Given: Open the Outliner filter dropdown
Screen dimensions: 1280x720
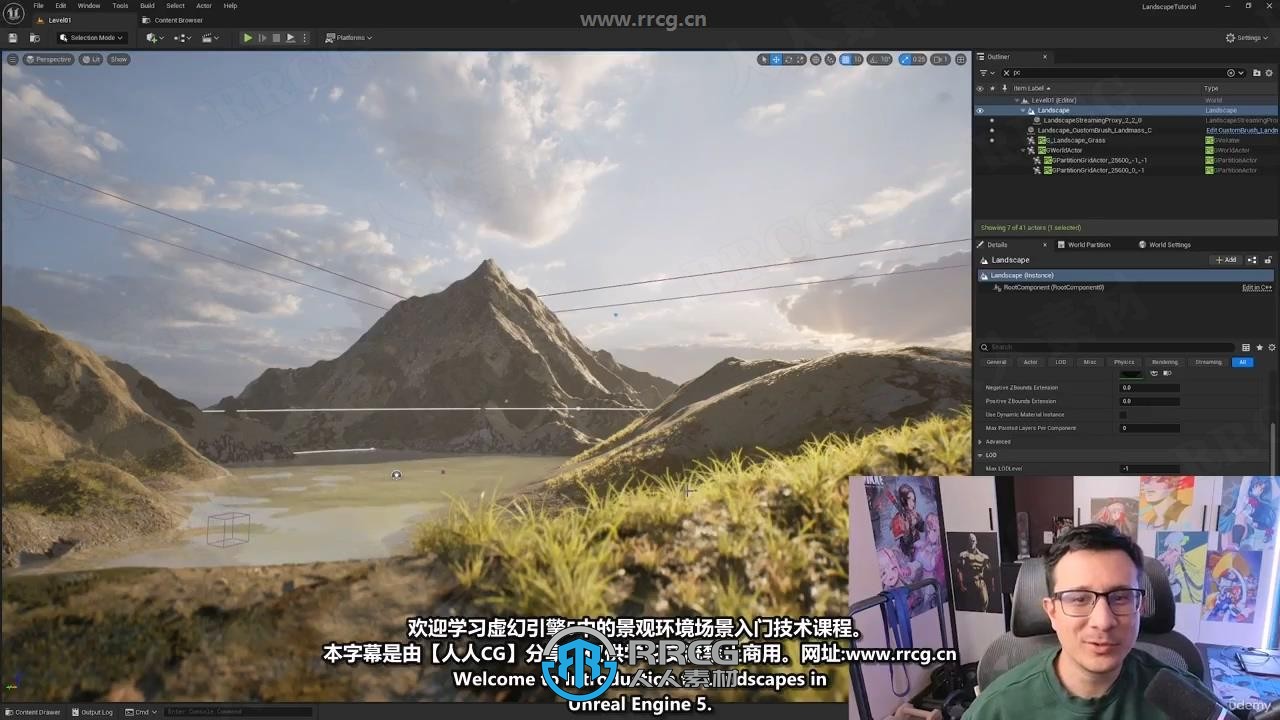Looking at the screenshot, I should tap(986, 73).
